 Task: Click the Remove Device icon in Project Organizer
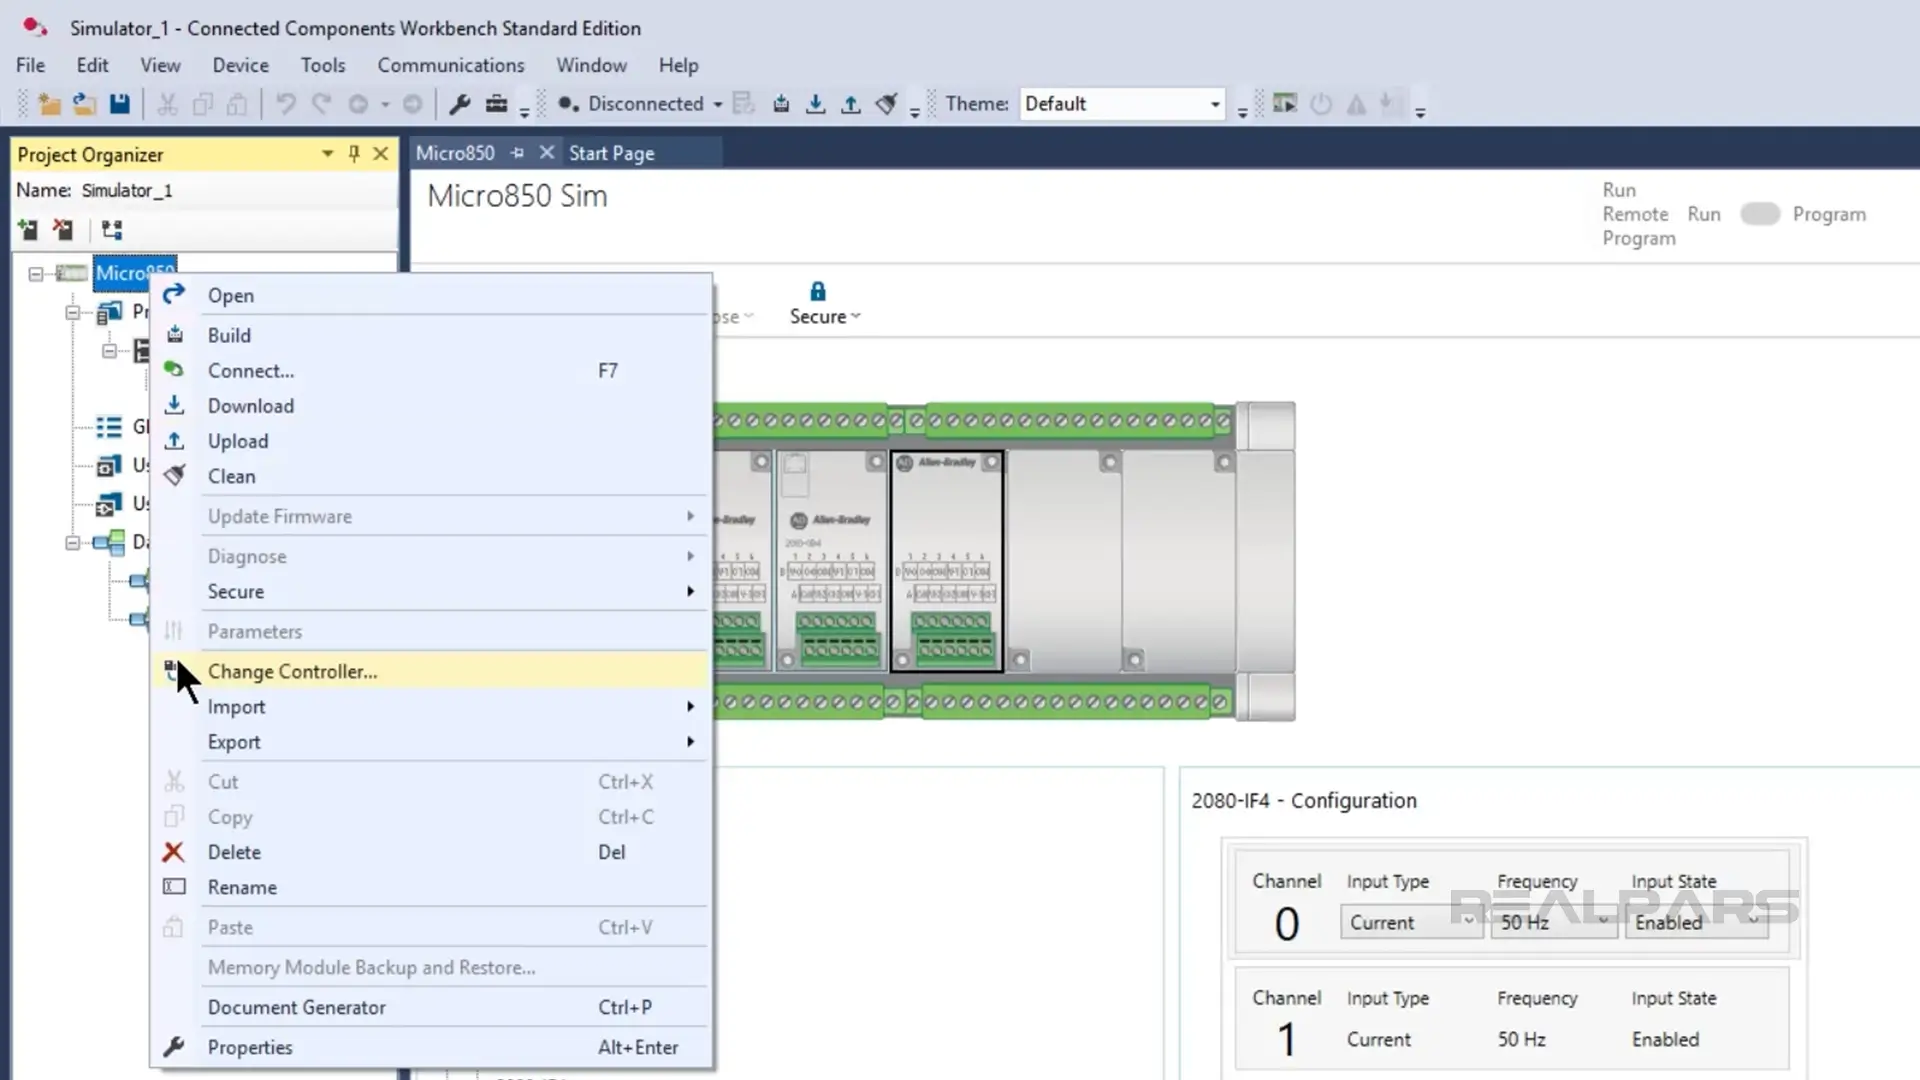coord(63,230)
